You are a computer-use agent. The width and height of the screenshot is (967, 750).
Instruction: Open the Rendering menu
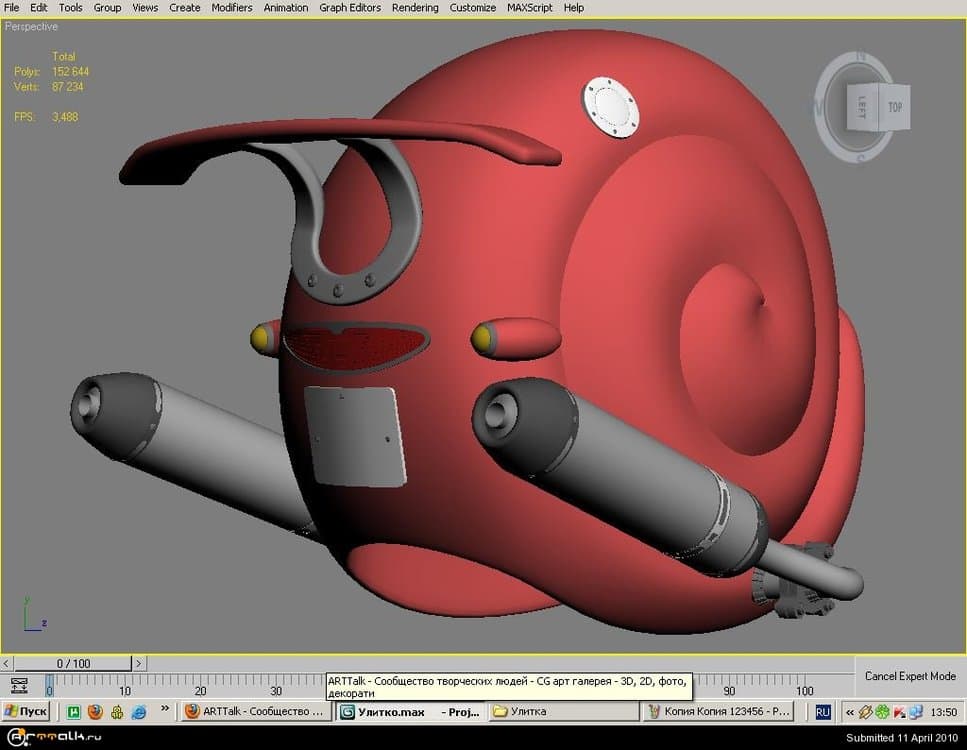click(414, 8)
